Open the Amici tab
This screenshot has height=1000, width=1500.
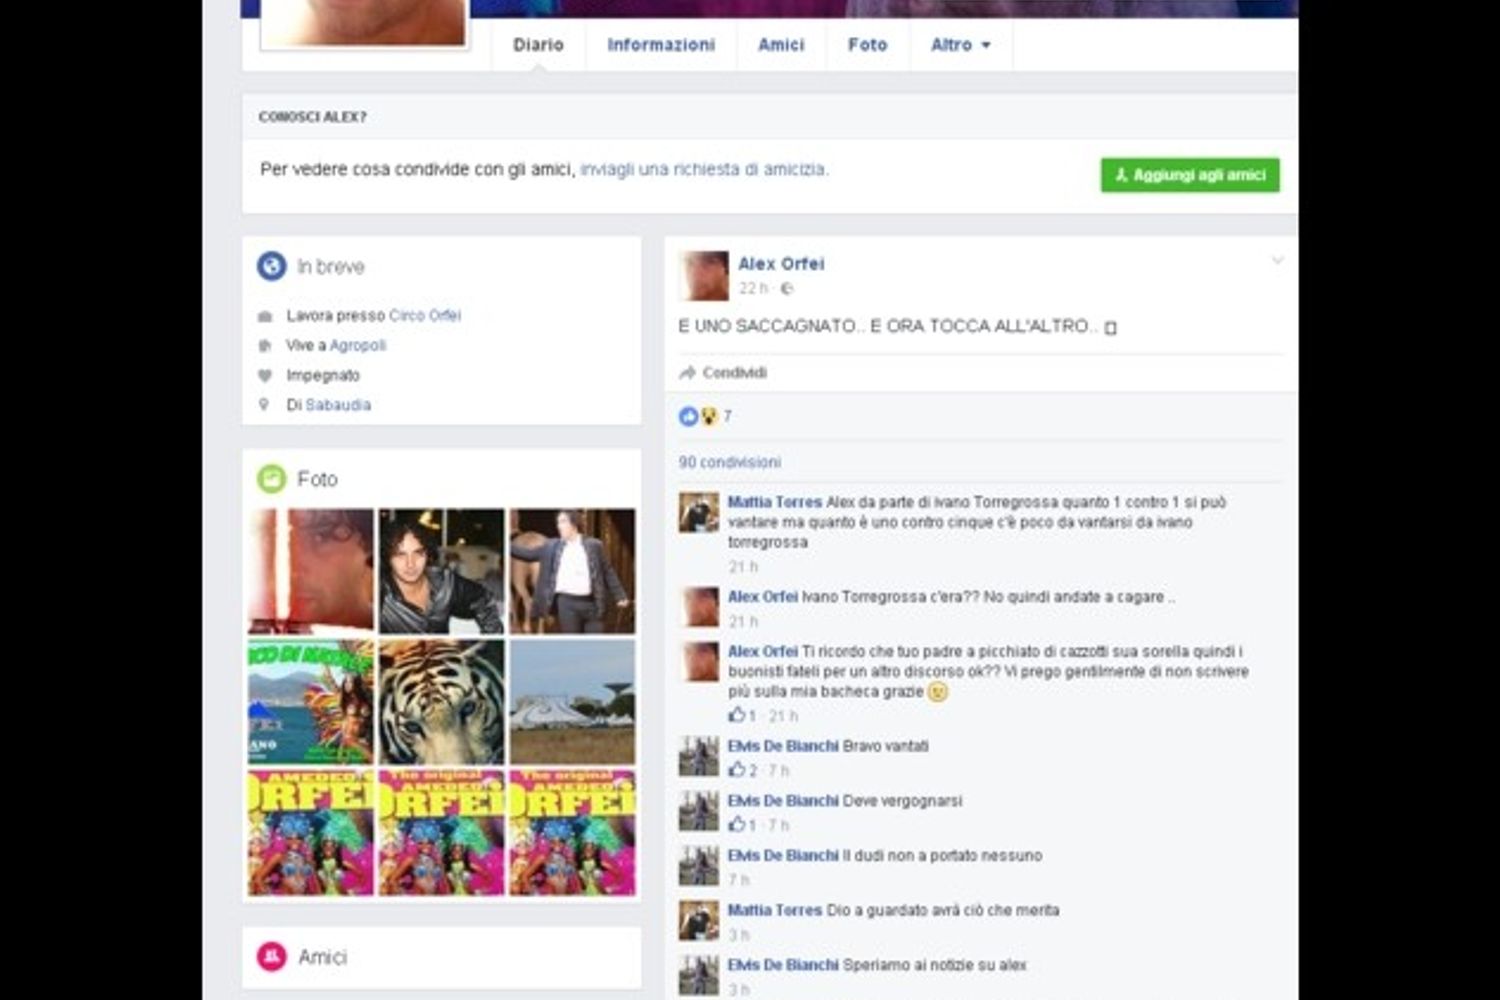click(781, 45)
